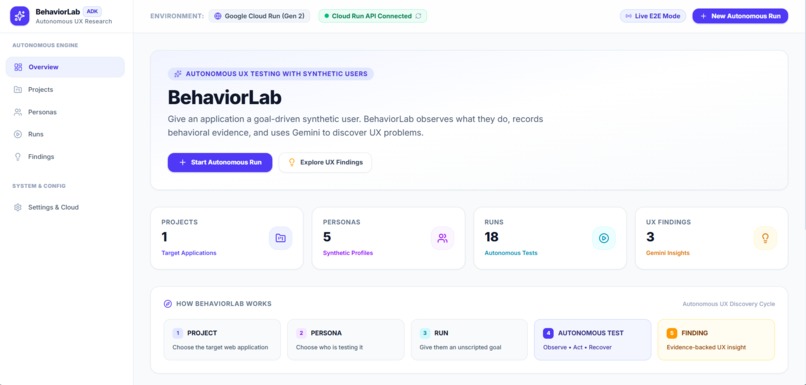Click the Projects card folder icon
This screenshot has width=806, height=385.
281,238
